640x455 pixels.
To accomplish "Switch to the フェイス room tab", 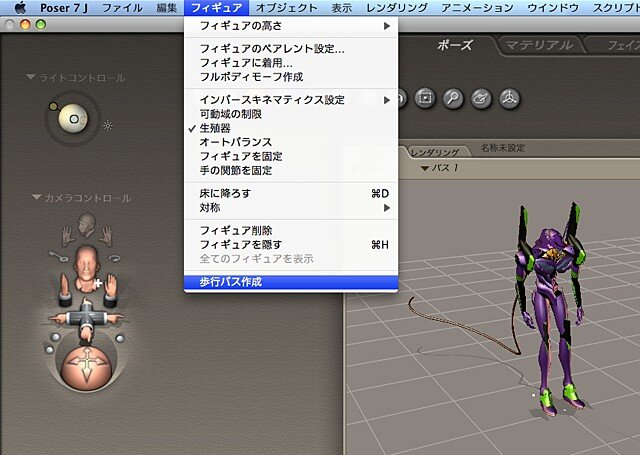I will coord(618,45).
